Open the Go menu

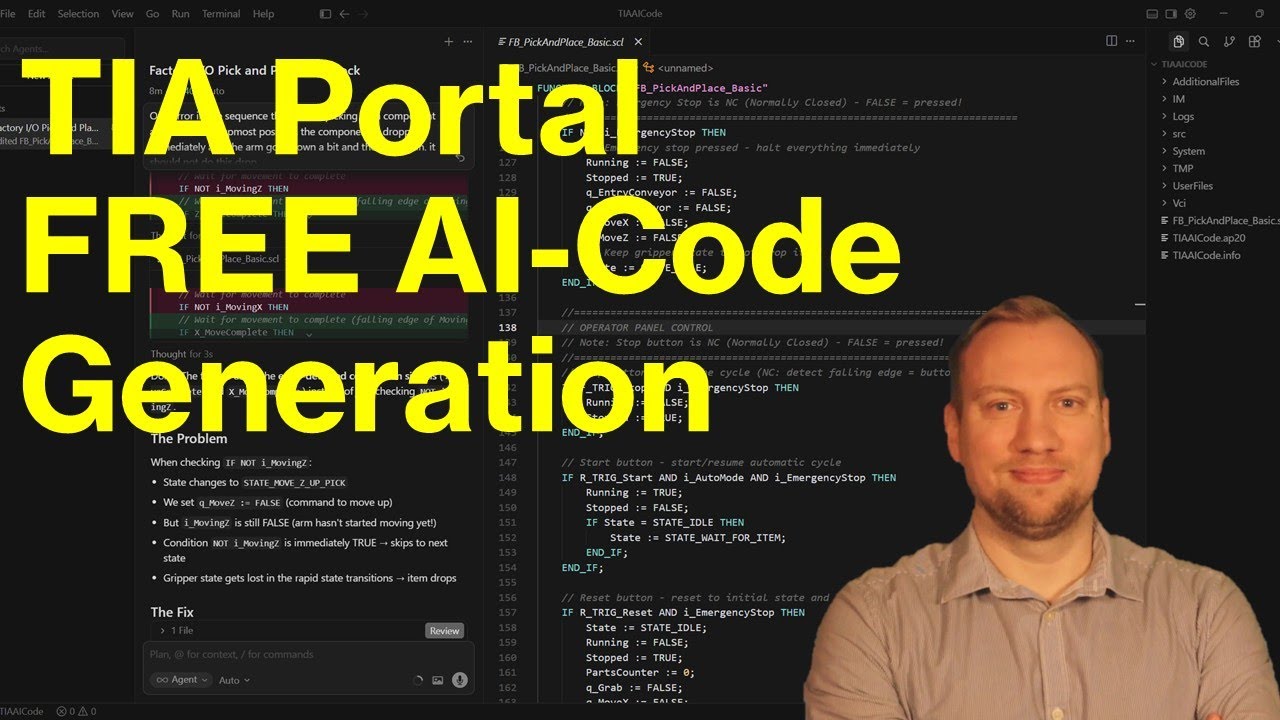[x=153, y=14]
